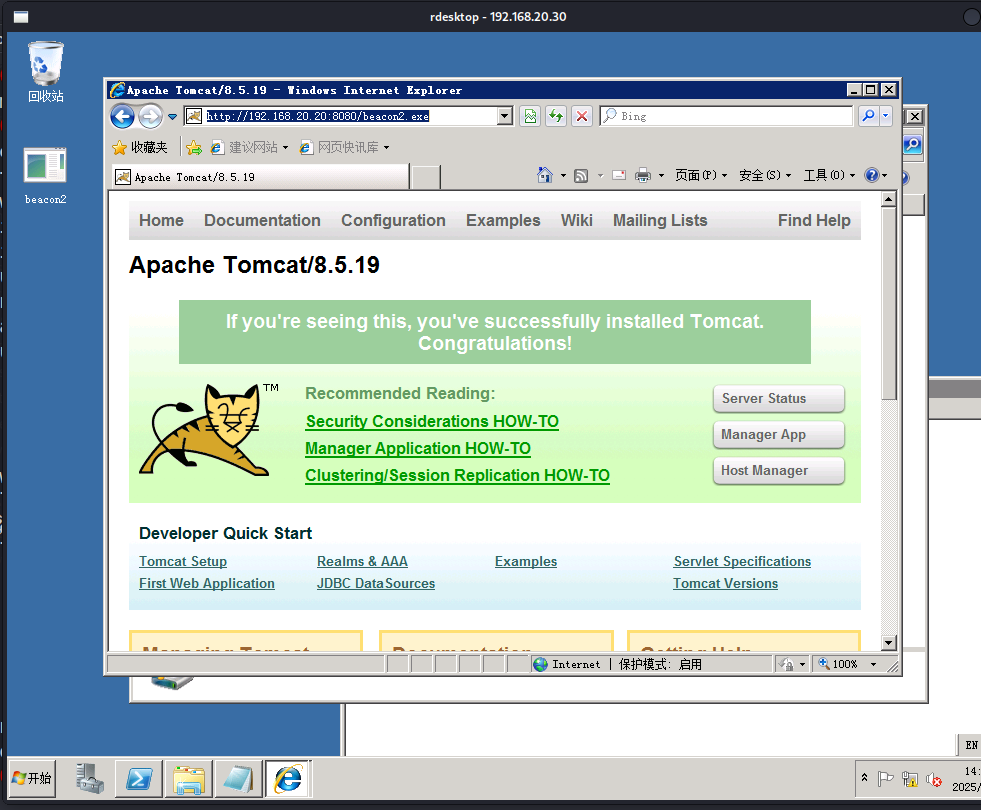Click the taskbar Internet Explorer icon
The width and height of the screenshot is (981, 810).
288,779
